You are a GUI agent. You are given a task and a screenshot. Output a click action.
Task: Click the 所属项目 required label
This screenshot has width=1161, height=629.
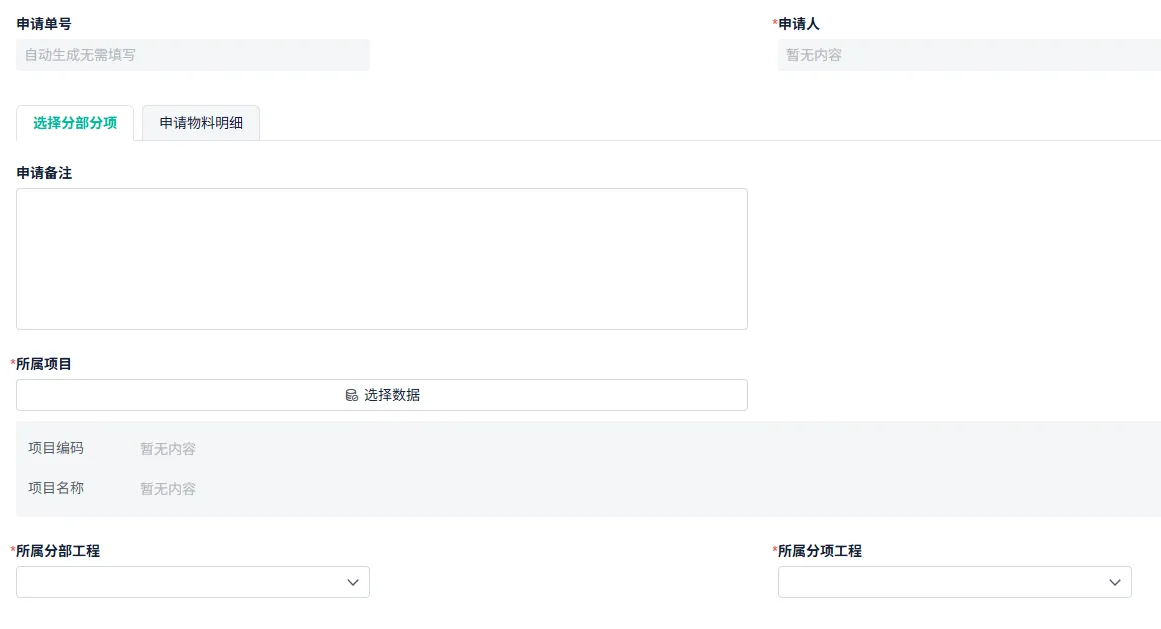pyautogui.click(x=44, y=364)
